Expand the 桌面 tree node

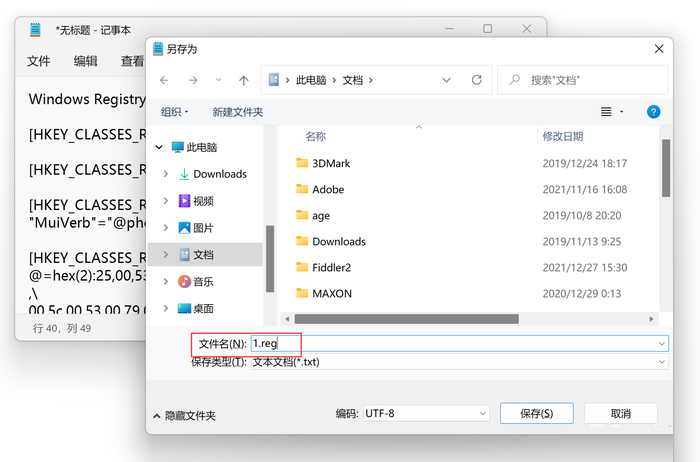pyautogui.click(x=166, y=308)
